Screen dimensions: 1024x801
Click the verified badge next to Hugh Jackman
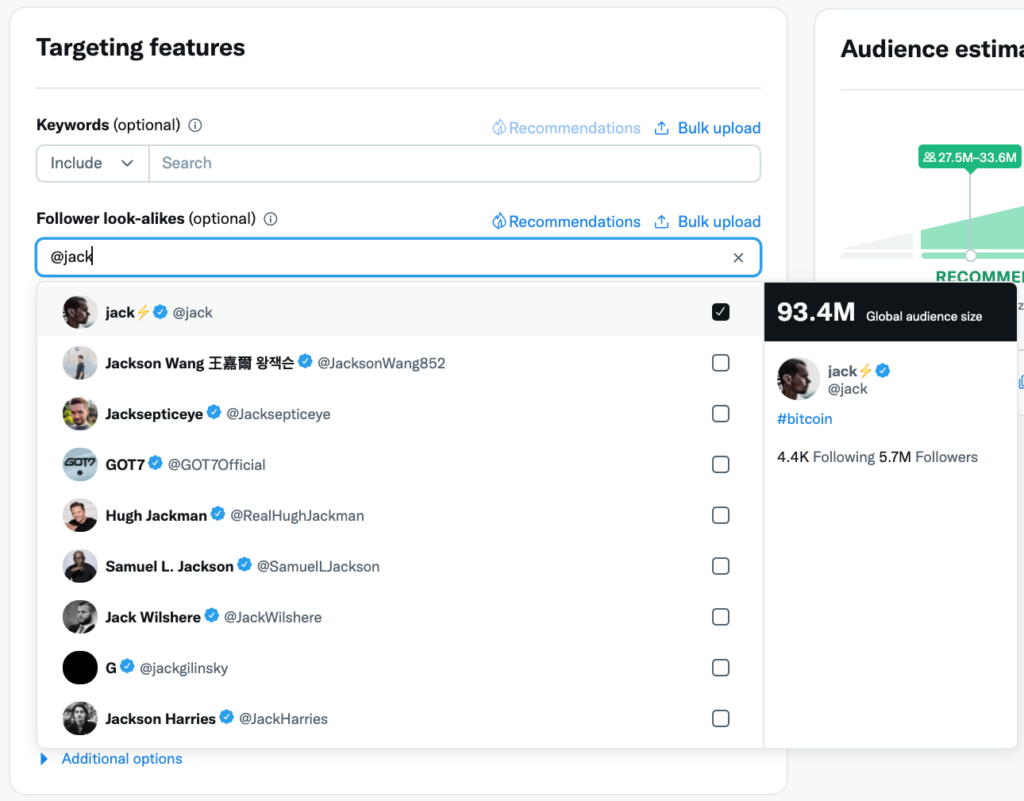tap(218, 514)
